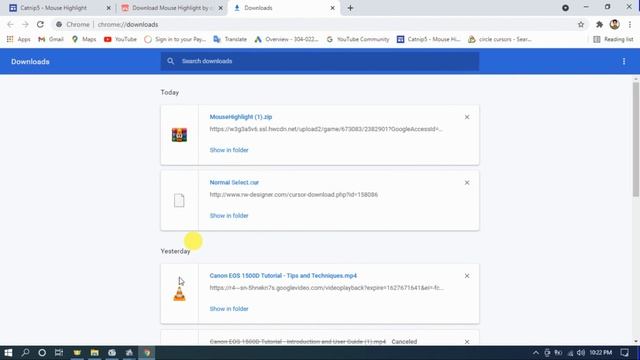Open the Sign in to your Pay bookmark
The height and width of the screenshot is (360, 640).
tap(175, 39)
